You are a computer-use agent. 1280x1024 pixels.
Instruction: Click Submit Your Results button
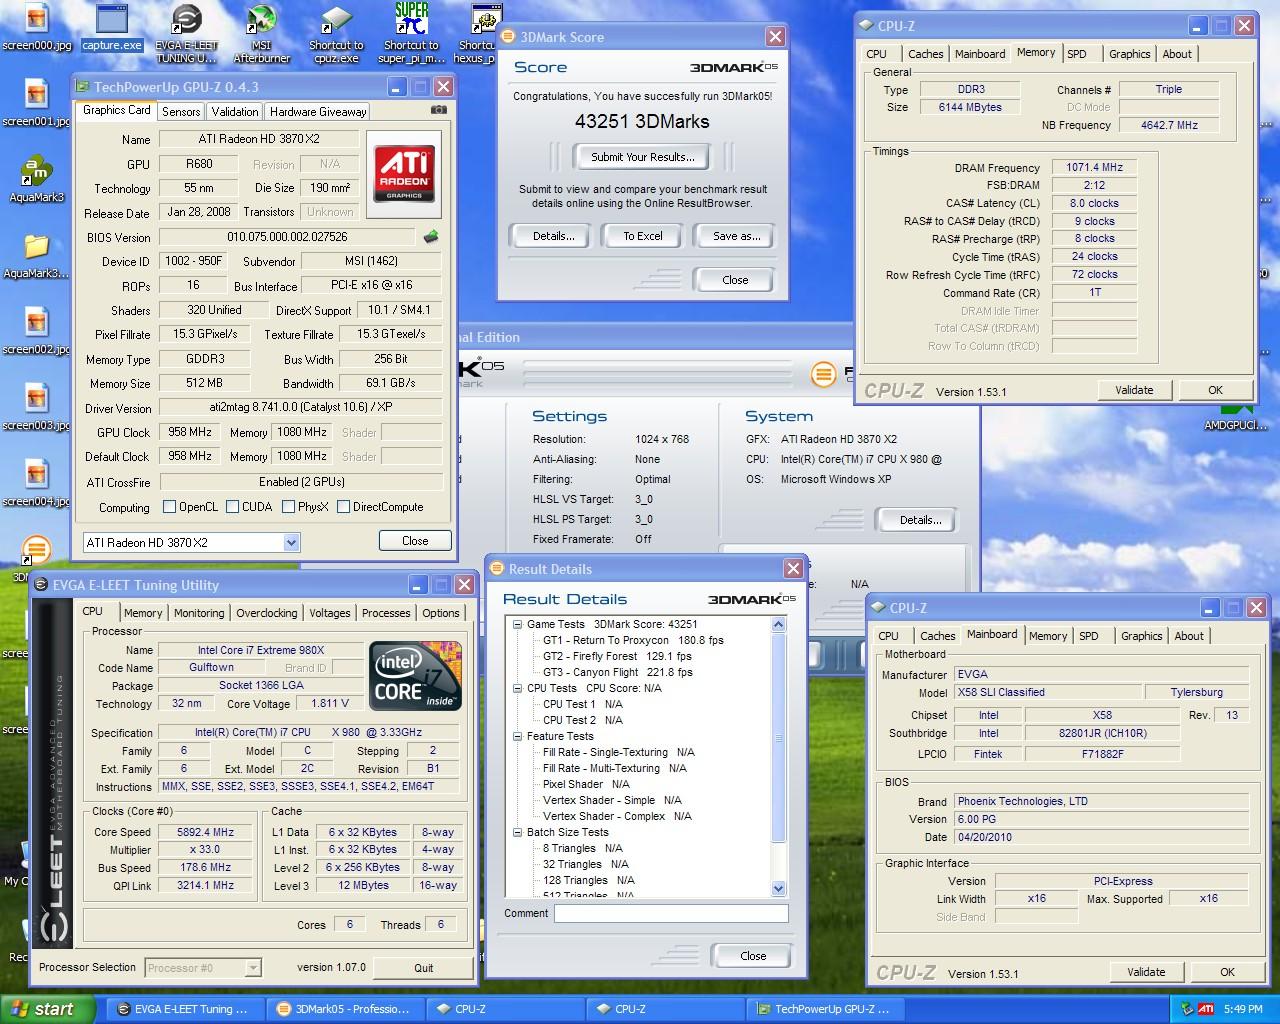click(643, 157)
